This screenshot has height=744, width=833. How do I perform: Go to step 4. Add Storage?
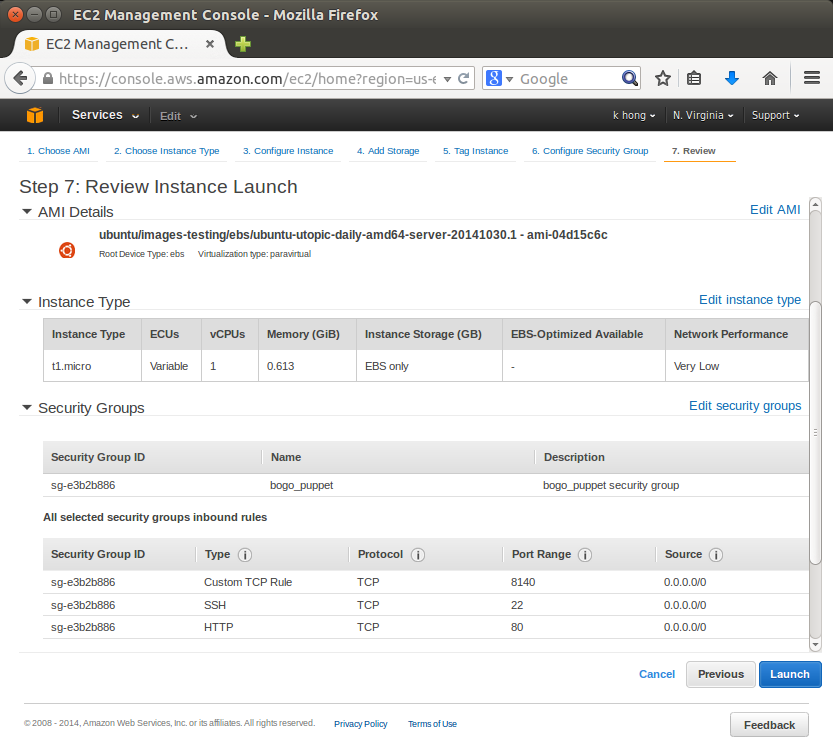388,151
